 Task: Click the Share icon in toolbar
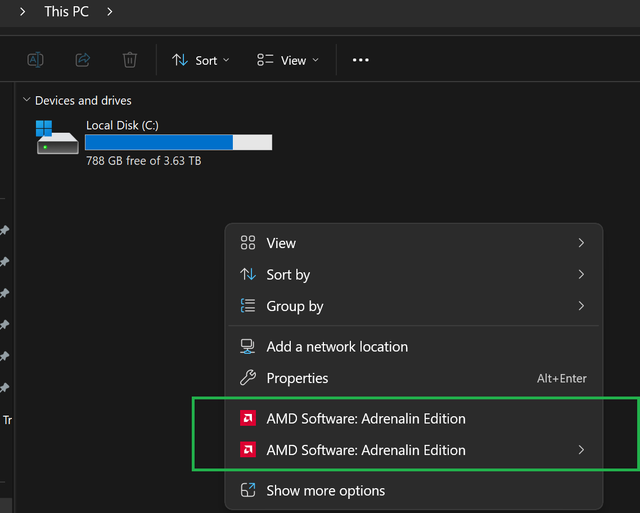[x=83, y=60]
